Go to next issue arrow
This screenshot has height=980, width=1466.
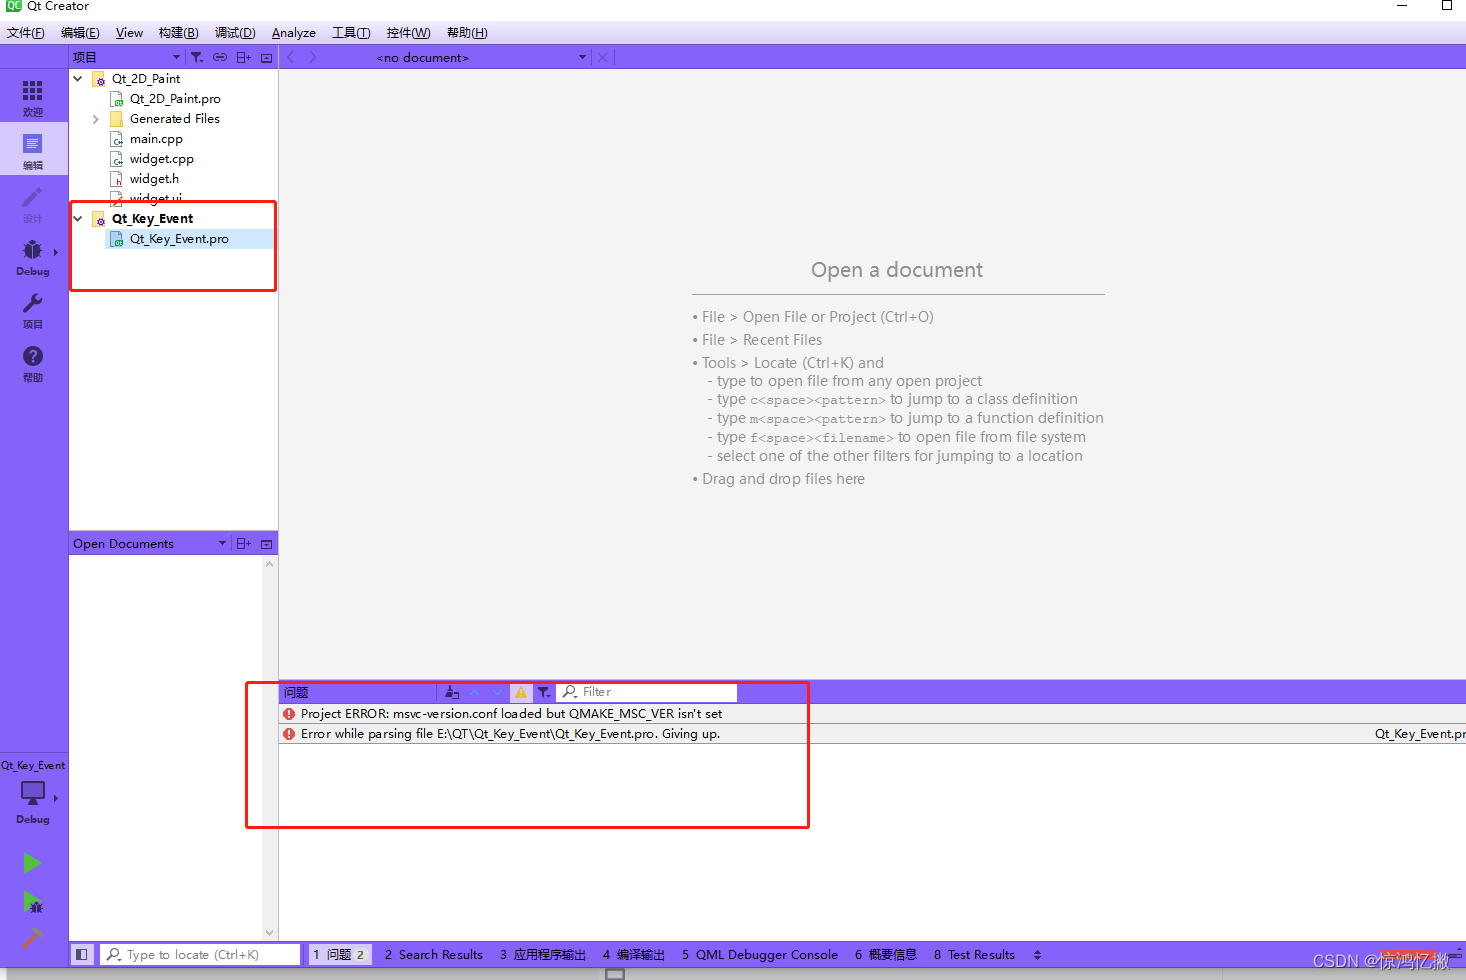pos(497,692)
